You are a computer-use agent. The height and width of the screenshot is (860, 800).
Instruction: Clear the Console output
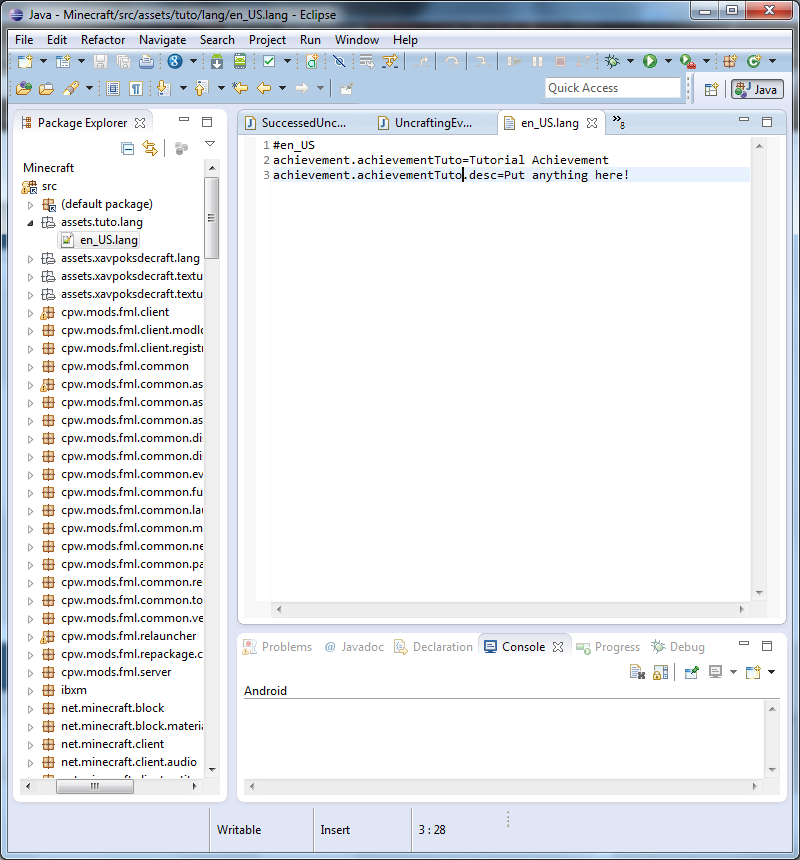point(636,673)
